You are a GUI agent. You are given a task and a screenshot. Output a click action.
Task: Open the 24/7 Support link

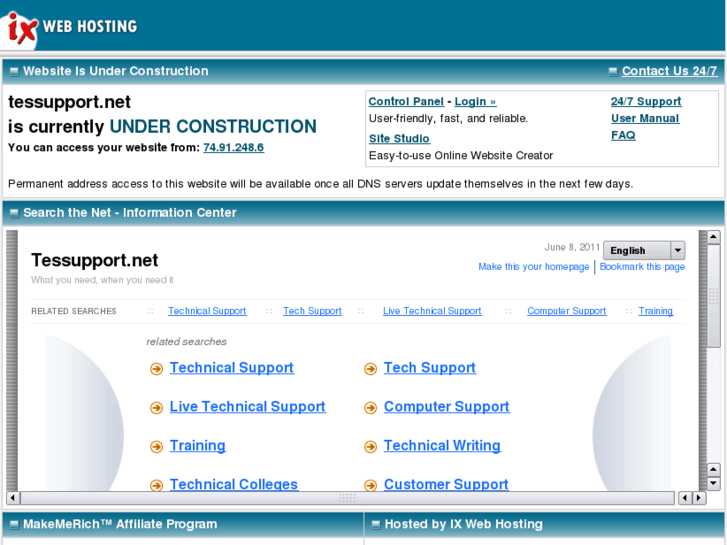[646, 101]
